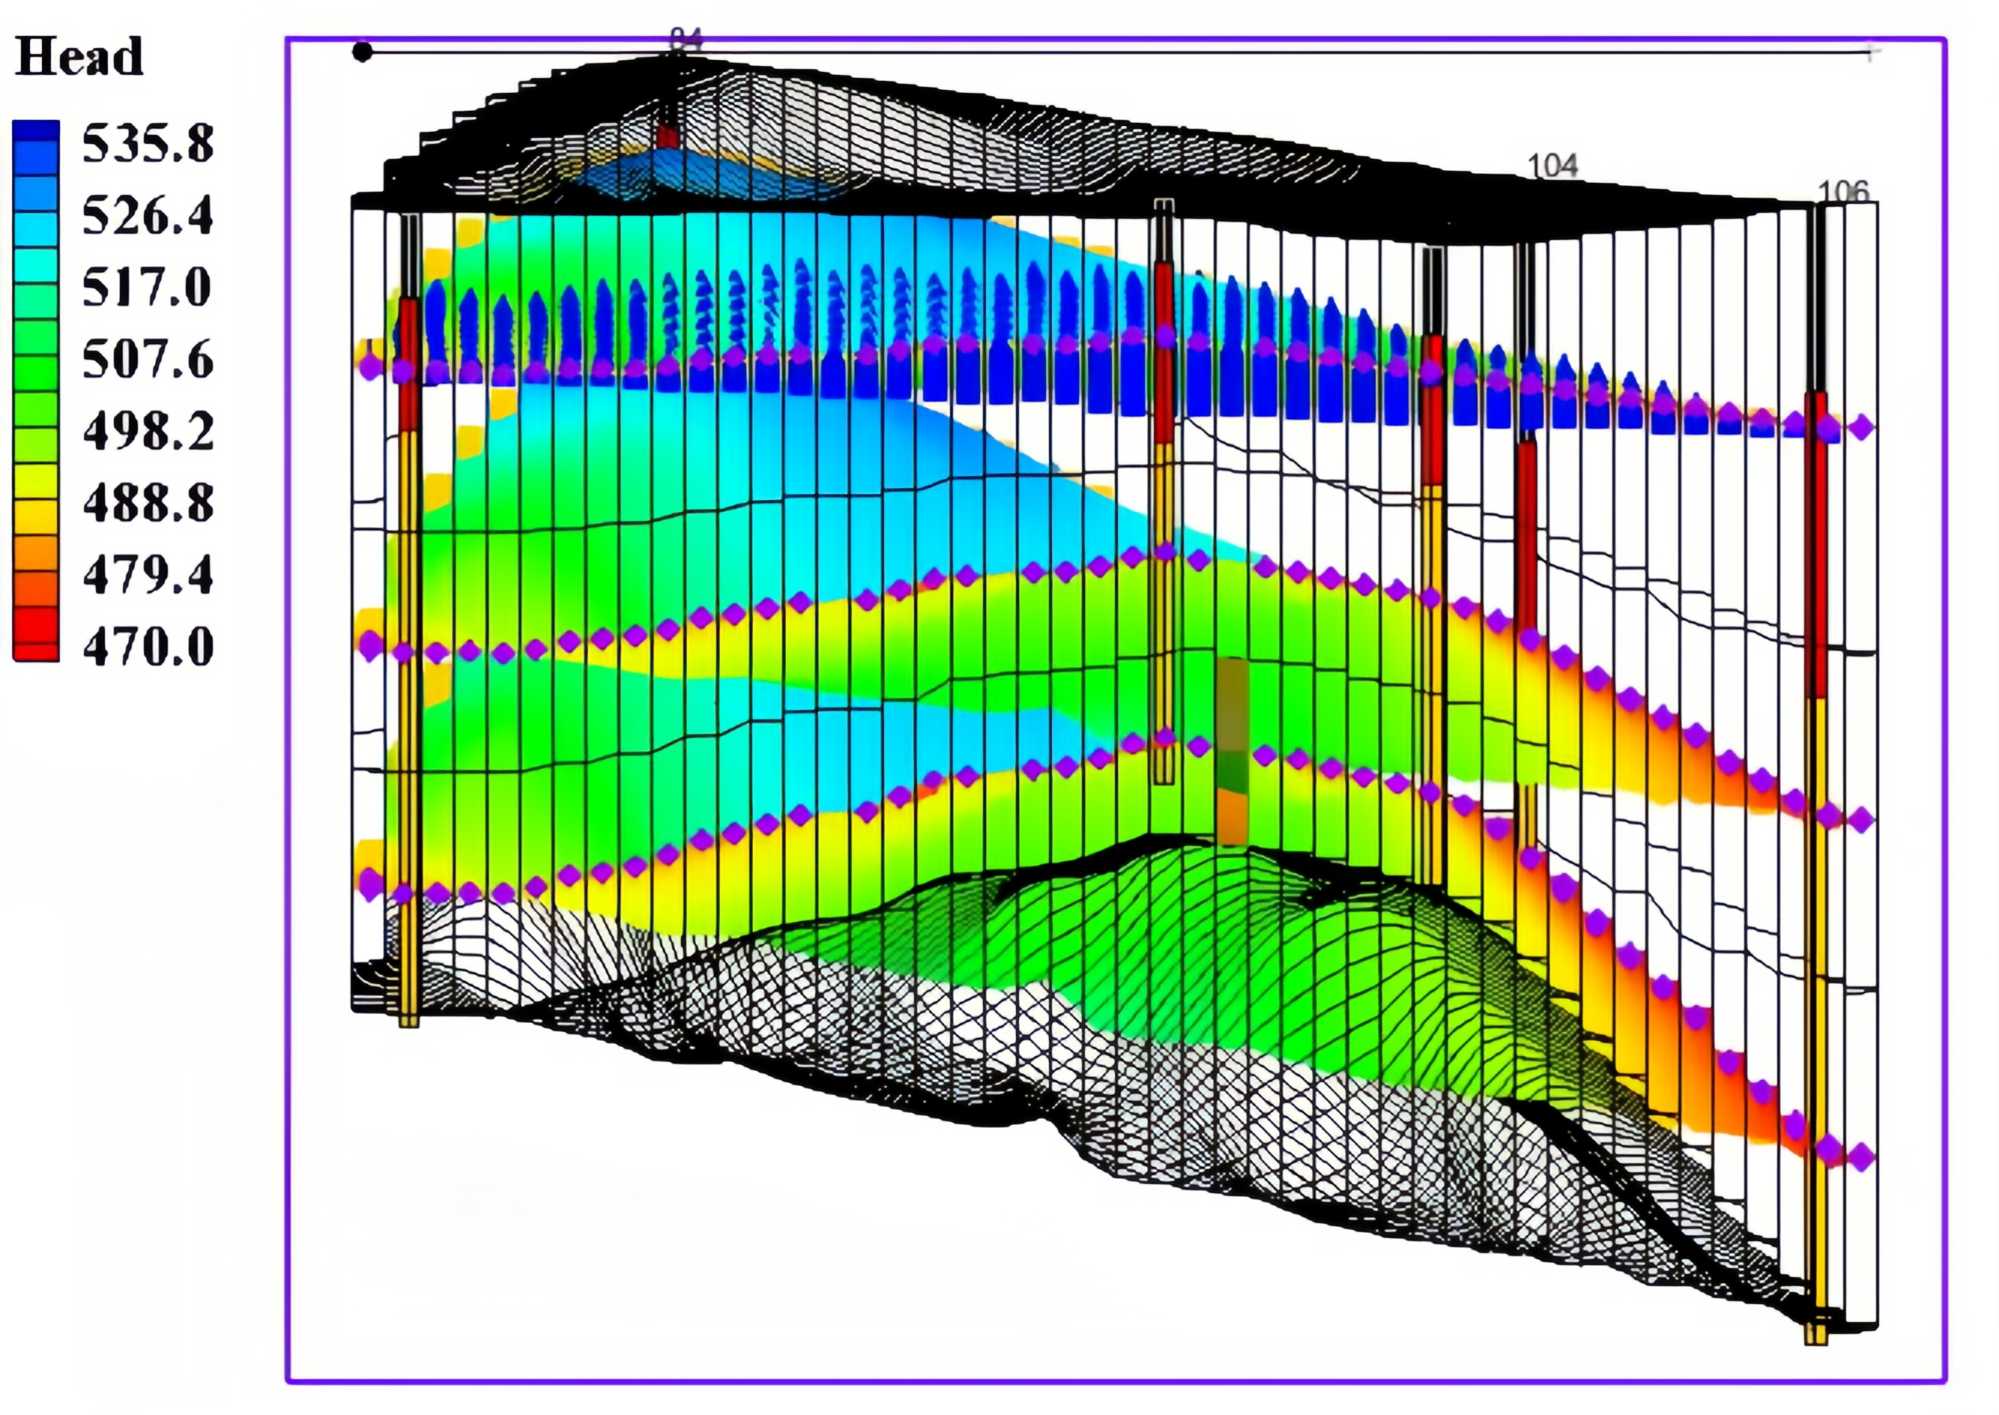Select the 507.6 legend value label
Screen dimensions: 1999x1415
click(x=147, y=359)
